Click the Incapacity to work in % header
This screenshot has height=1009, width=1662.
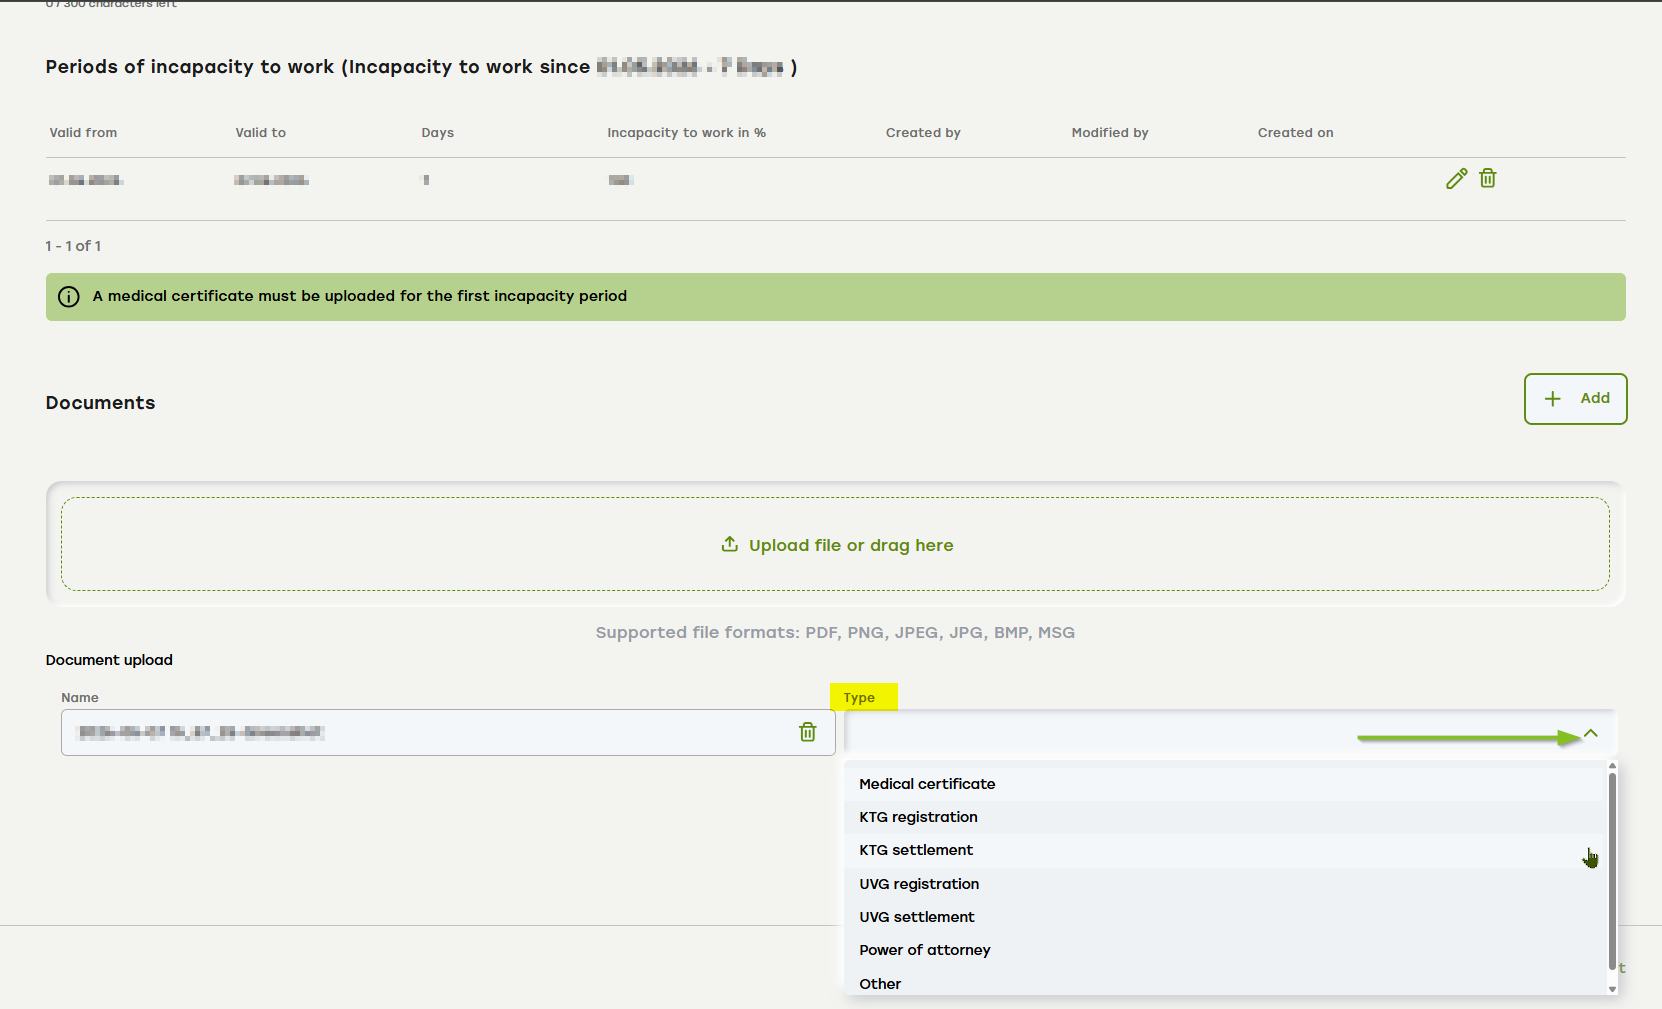(686, 133)
